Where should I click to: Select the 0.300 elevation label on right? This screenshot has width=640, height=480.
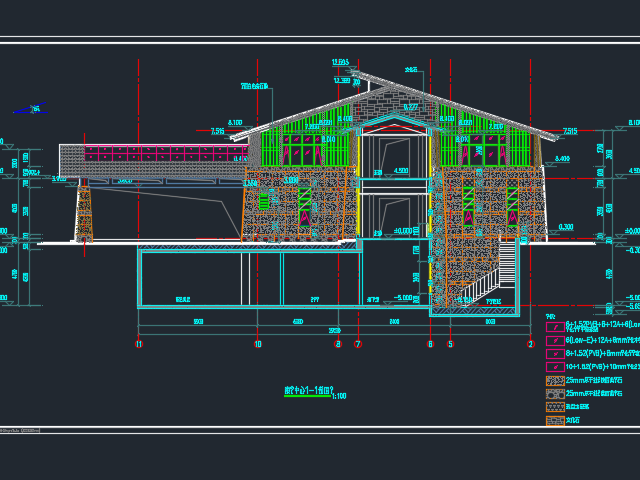(x=566, y=227)
